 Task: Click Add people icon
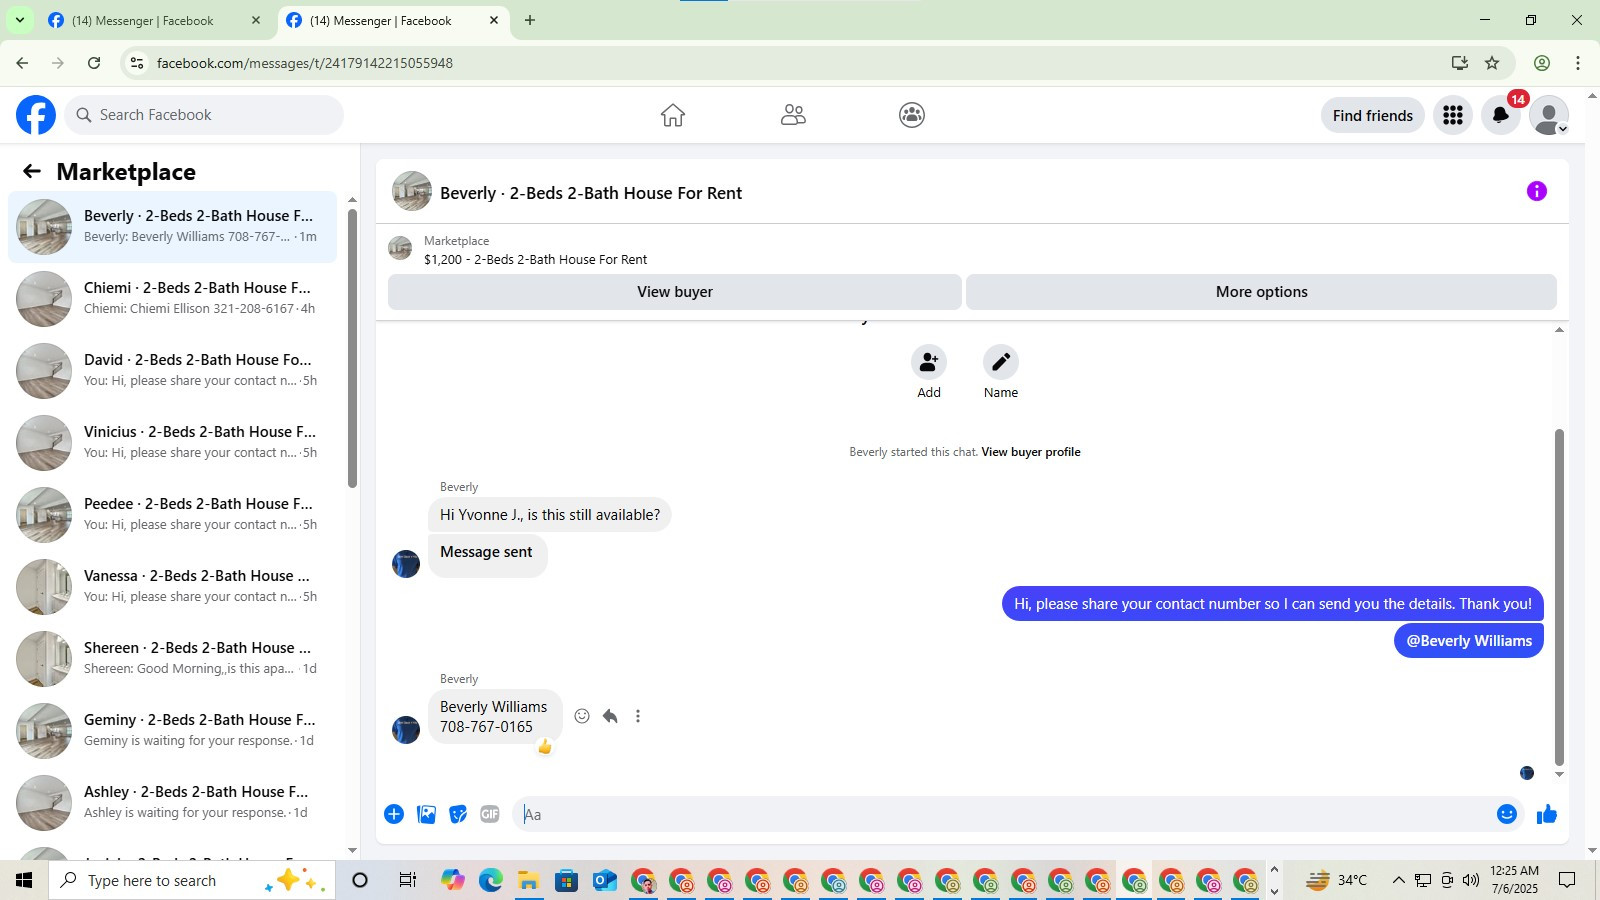pyautogui.click(x=929, y=362)
